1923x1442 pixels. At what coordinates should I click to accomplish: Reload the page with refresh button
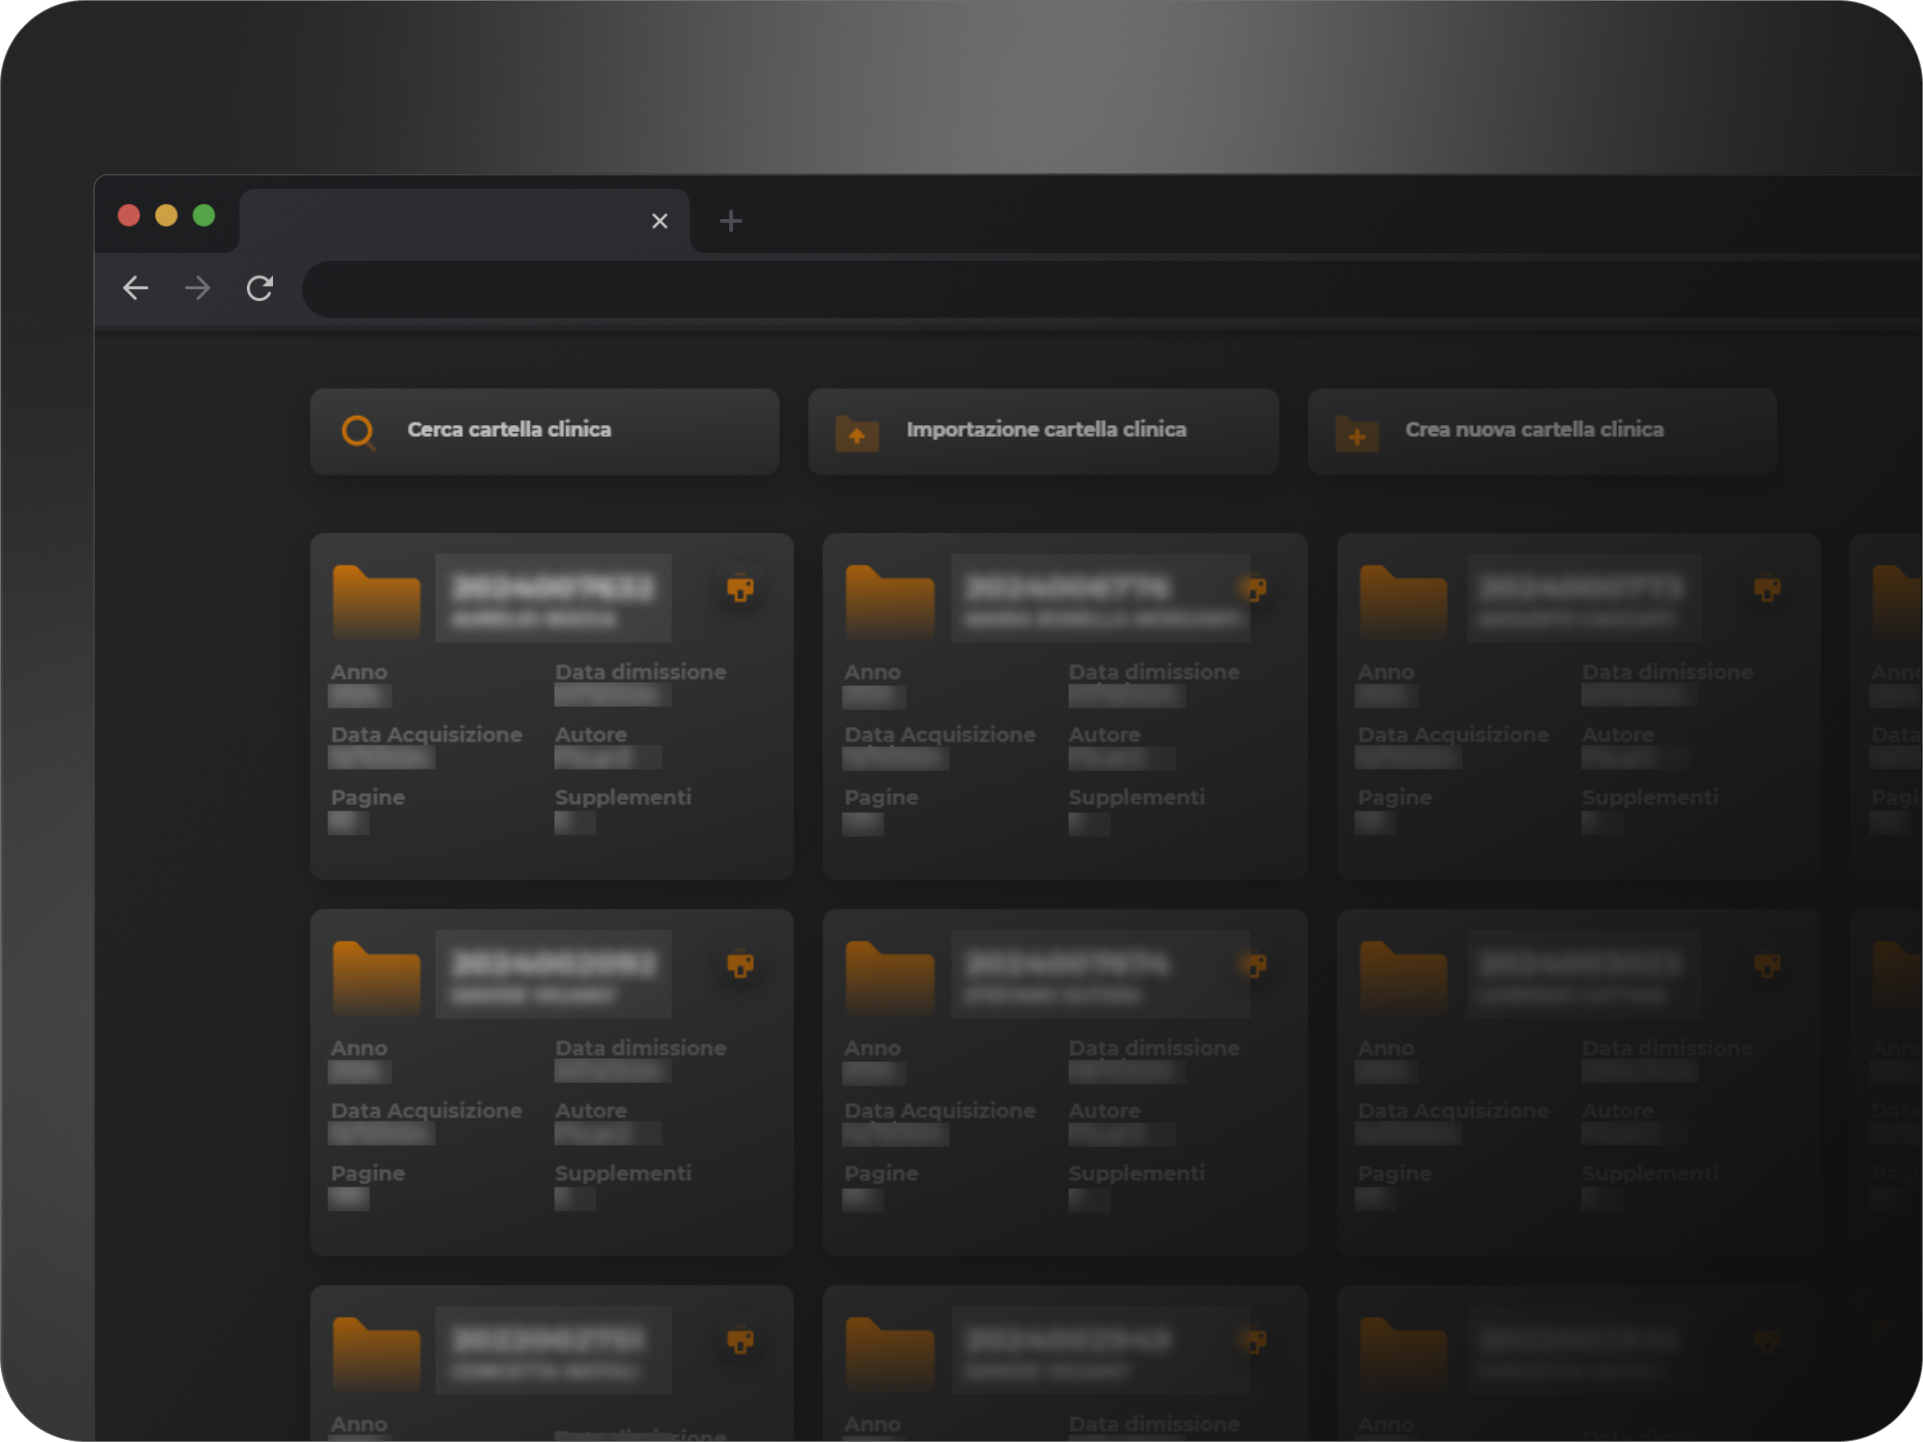pos(260,288)
